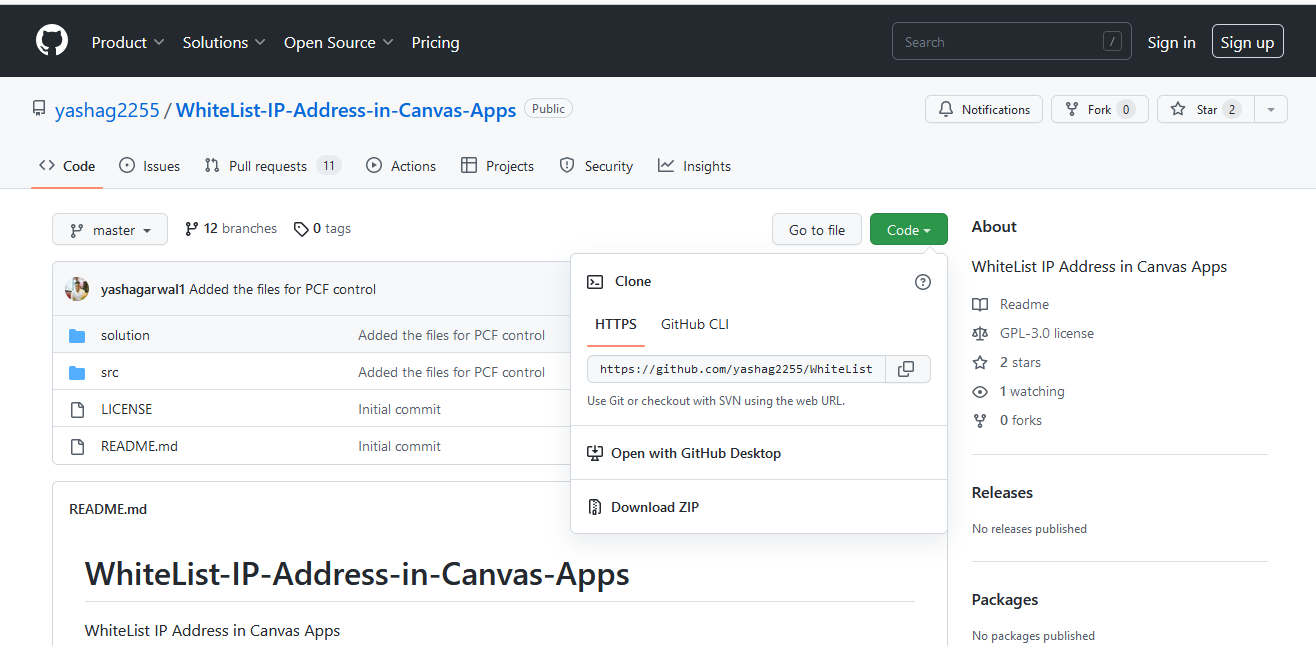Copy the clone URL with clipboard icon

point(906,369)
